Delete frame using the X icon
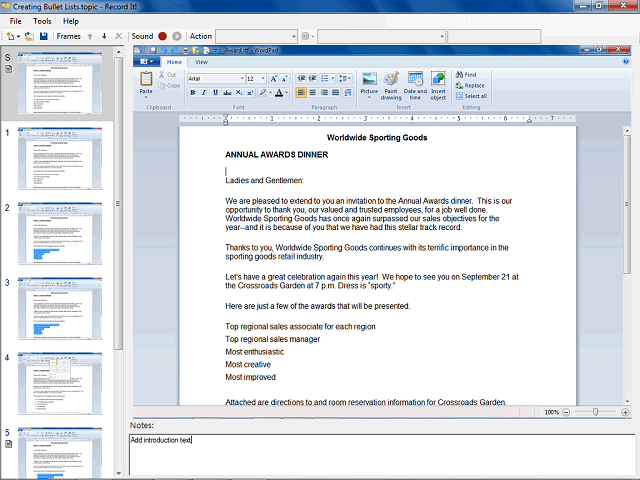The height and width of the screenshot is (480, 640). (x=119, y=36)
